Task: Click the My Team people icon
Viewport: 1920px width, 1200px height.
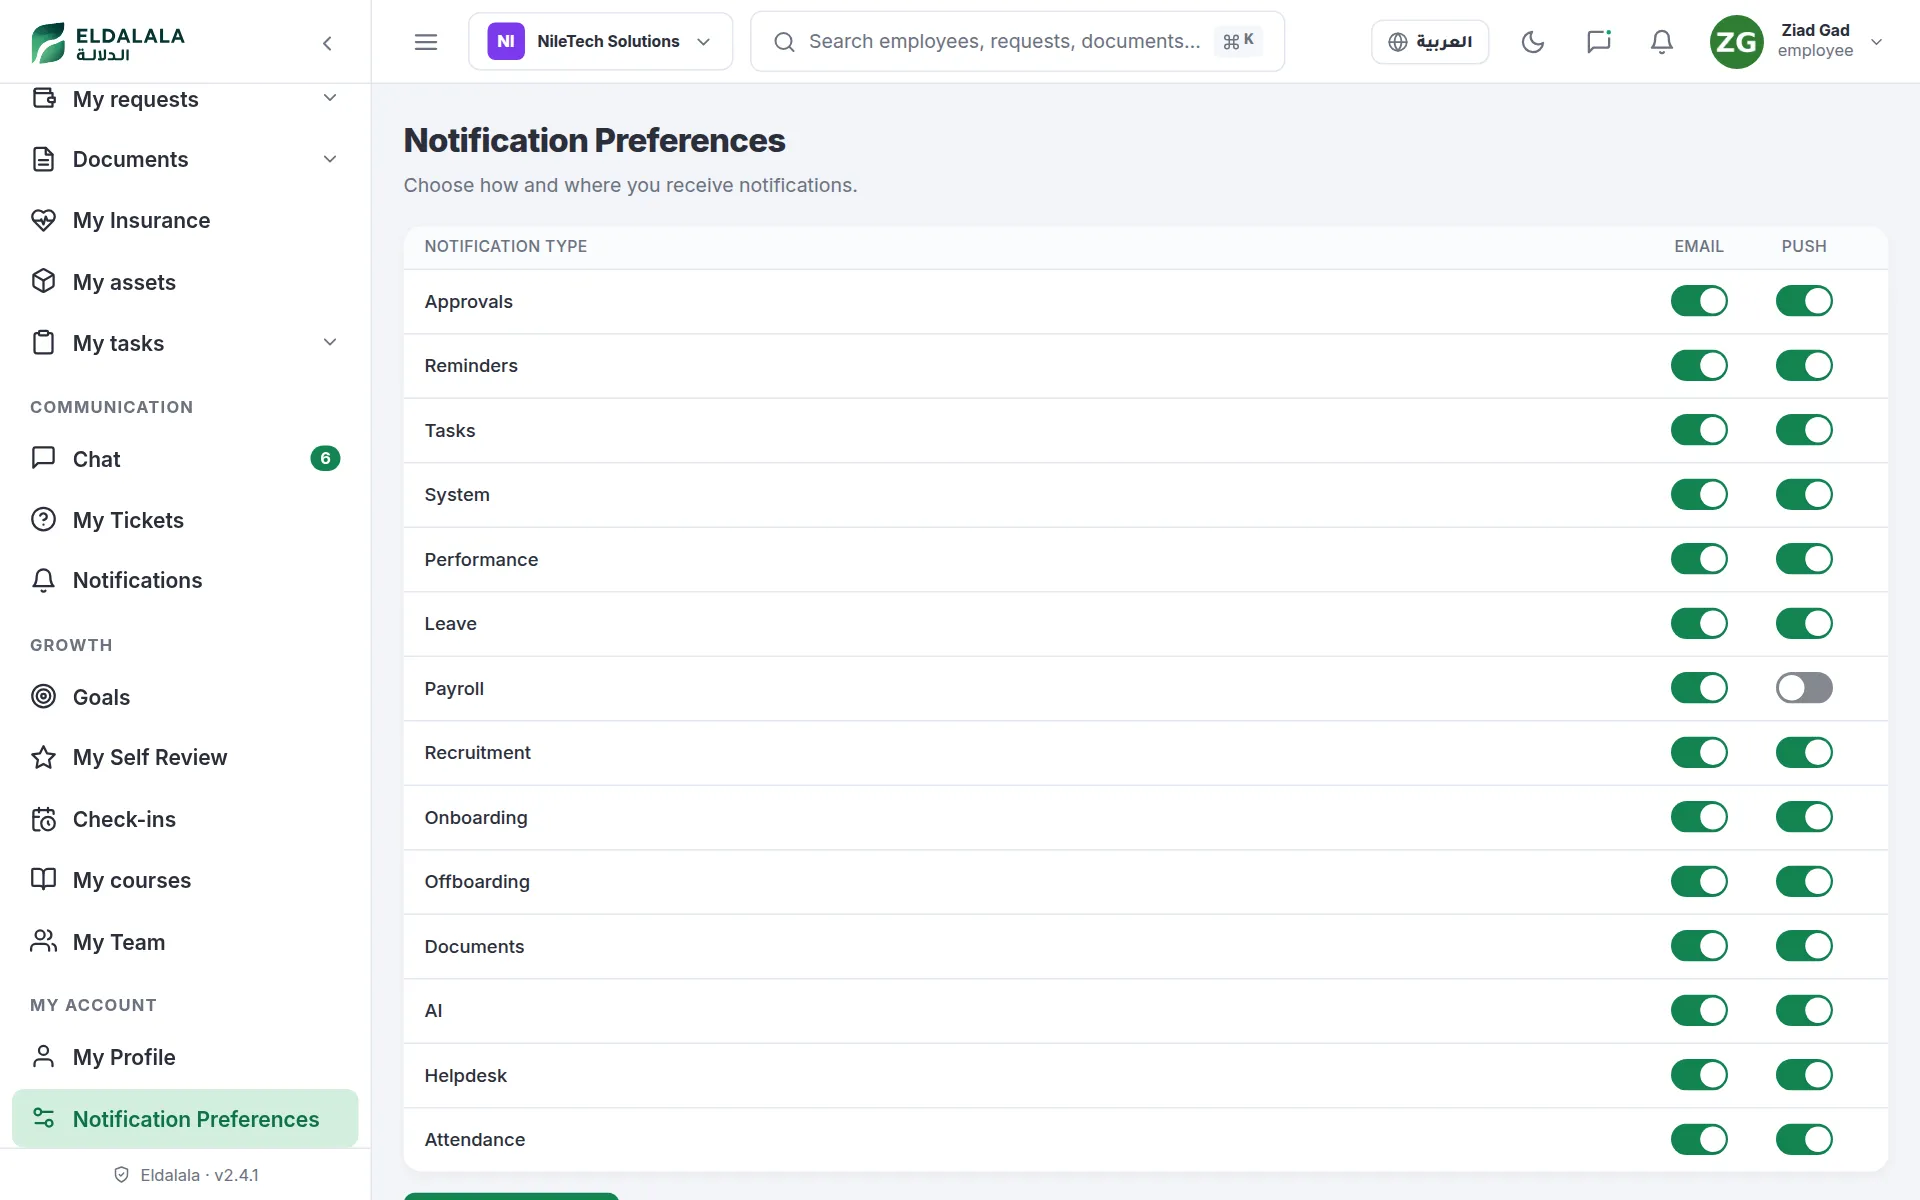Action: point(43,942)
